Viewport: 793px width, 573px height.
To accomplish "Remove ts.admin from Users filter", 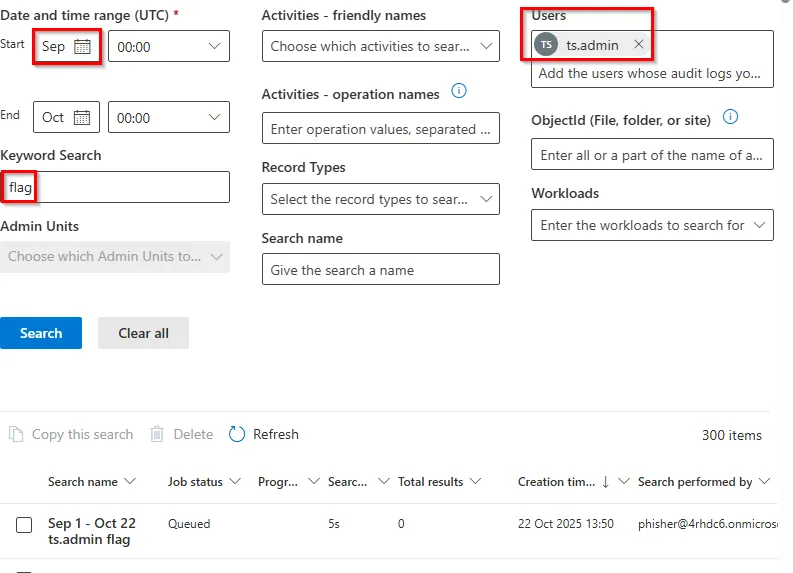I will point(639,45).
